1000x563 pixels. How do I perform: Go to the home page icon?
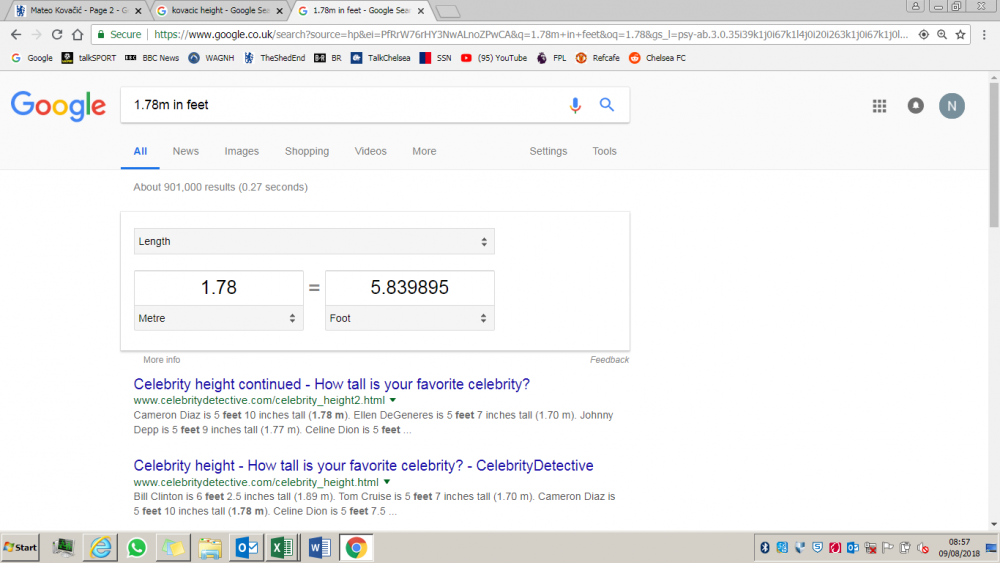77,34
